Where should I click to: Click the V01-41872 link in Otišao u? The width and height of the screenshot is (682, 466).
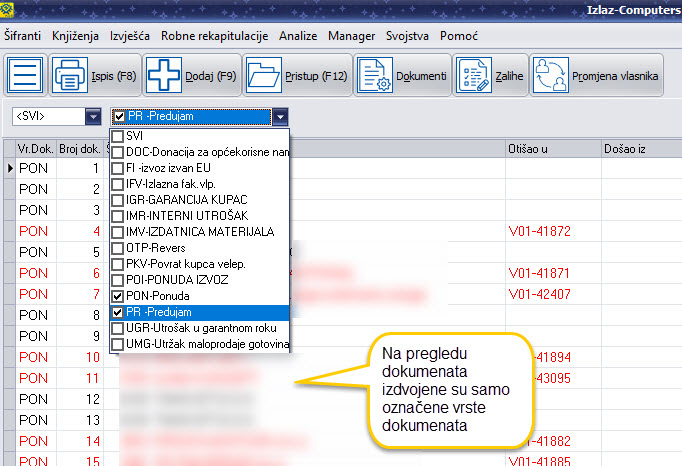point(539,231)
